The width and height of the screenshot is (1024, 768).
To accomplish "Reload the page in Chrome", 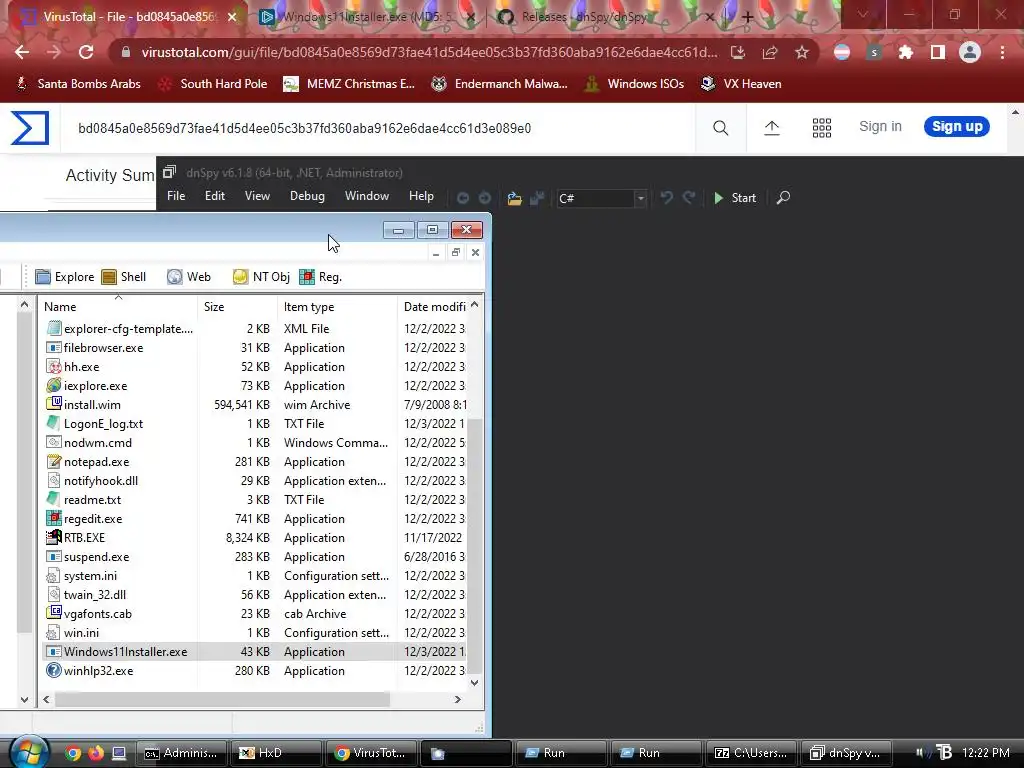I will pyautogui.click(x=86, y=52).
